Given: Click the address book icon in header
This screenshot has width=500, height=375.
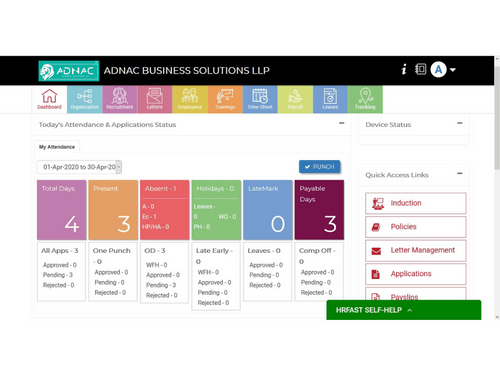Looking at the screenshot, I should [x=421, y=69].
